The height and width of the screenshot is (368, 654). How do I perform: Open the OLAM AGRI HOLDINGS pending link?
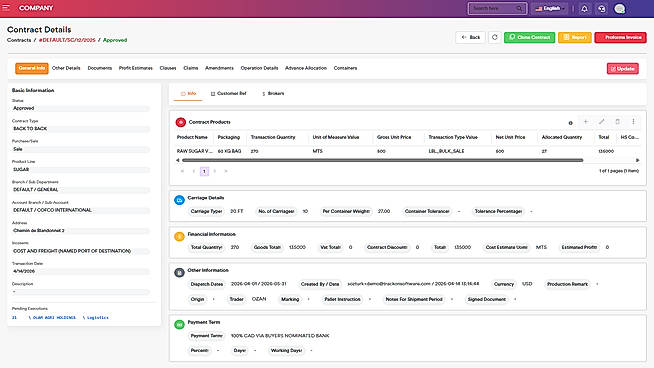tap(52, 318)
